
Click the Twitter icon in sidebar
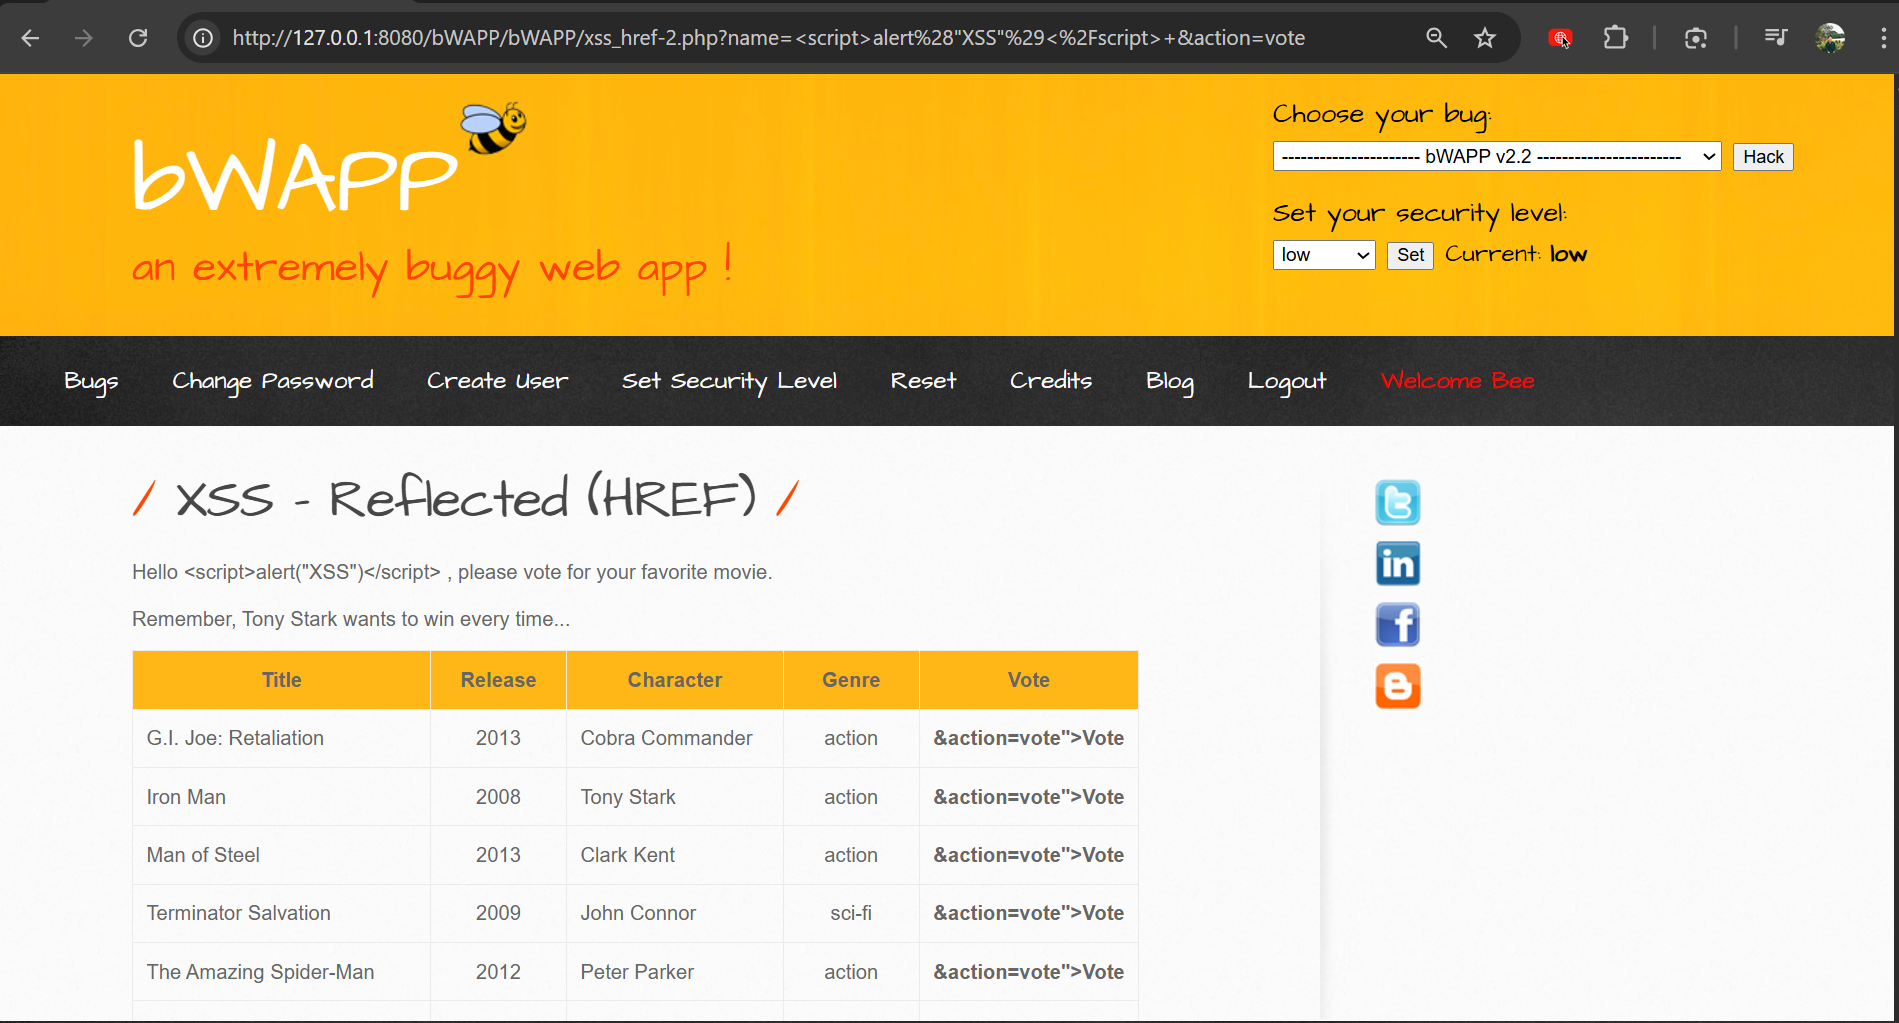(x=1397, y=502)
